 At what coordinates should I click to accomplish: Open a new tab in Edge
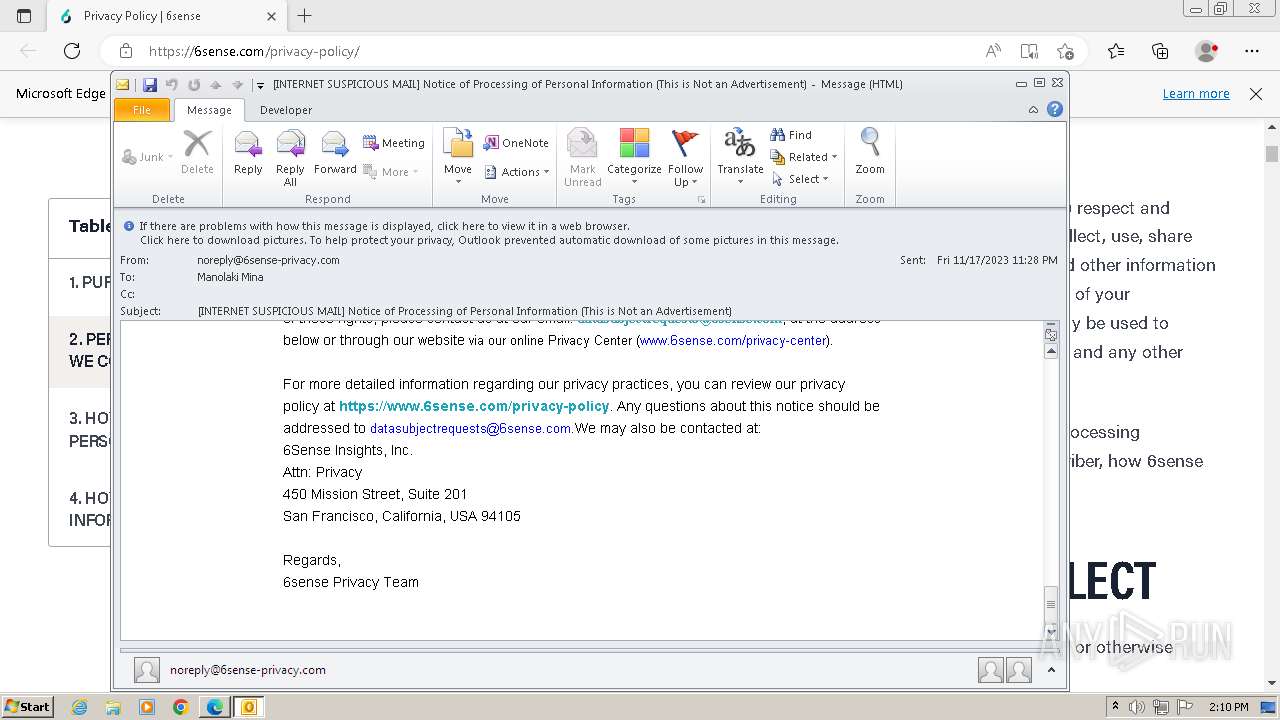[x=305, y=16]
